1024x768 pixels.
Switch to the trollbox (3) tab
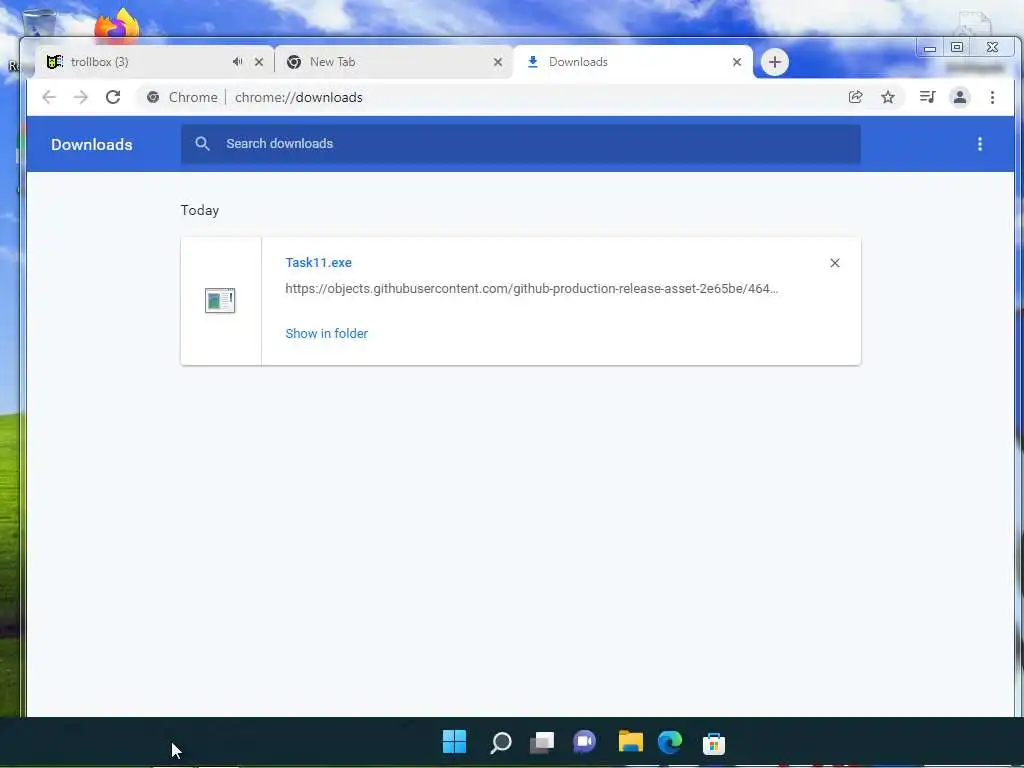(154, 62)
